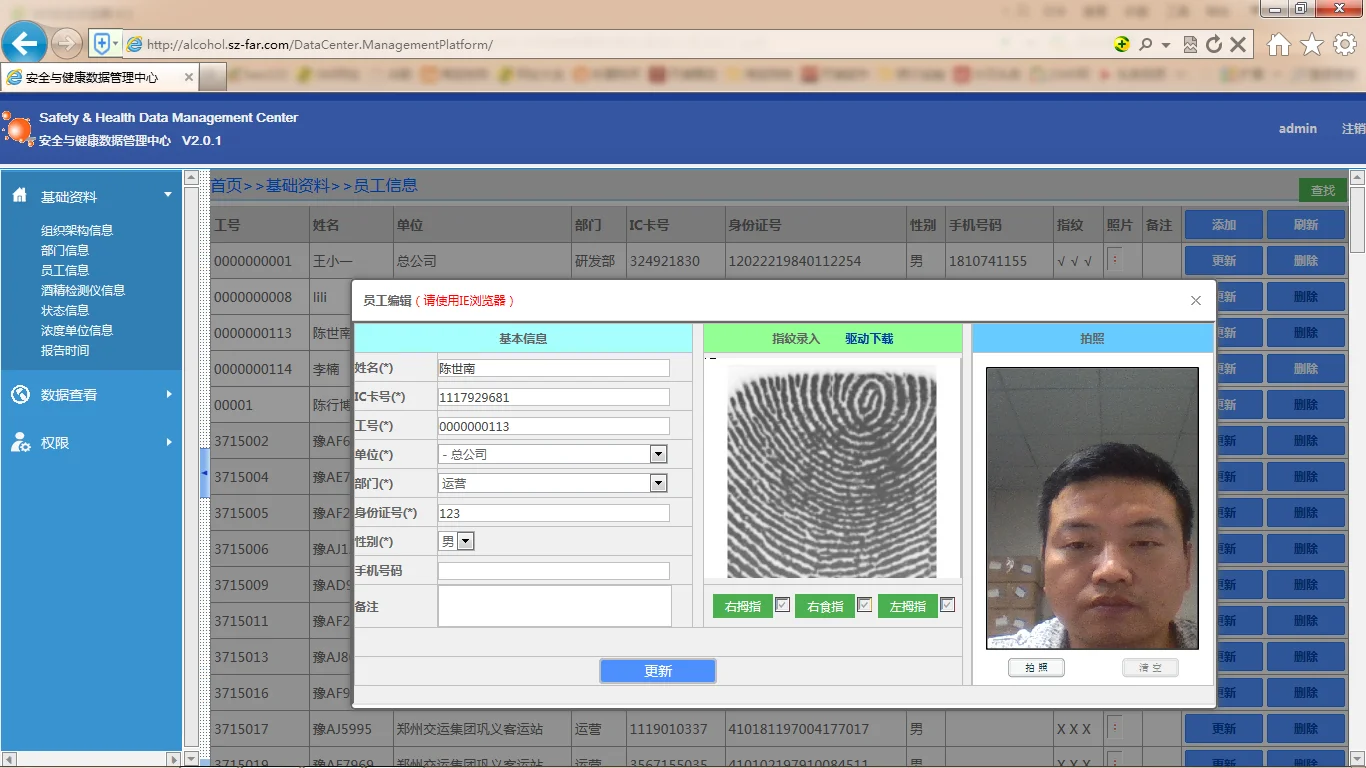Click the 拍照 button below the photo
Viewport: 1366px width, 768px height.
[x=1036, y=667]
